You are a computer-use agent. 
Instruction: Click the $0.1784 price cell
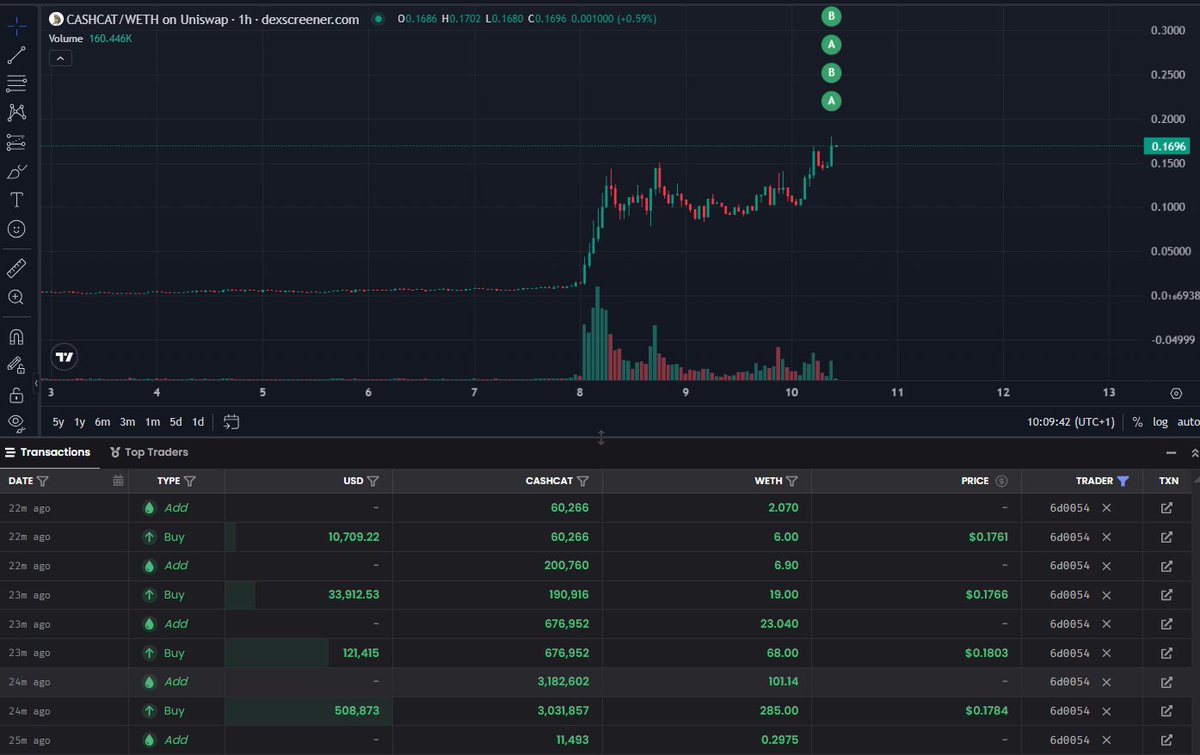click(986, 711)
